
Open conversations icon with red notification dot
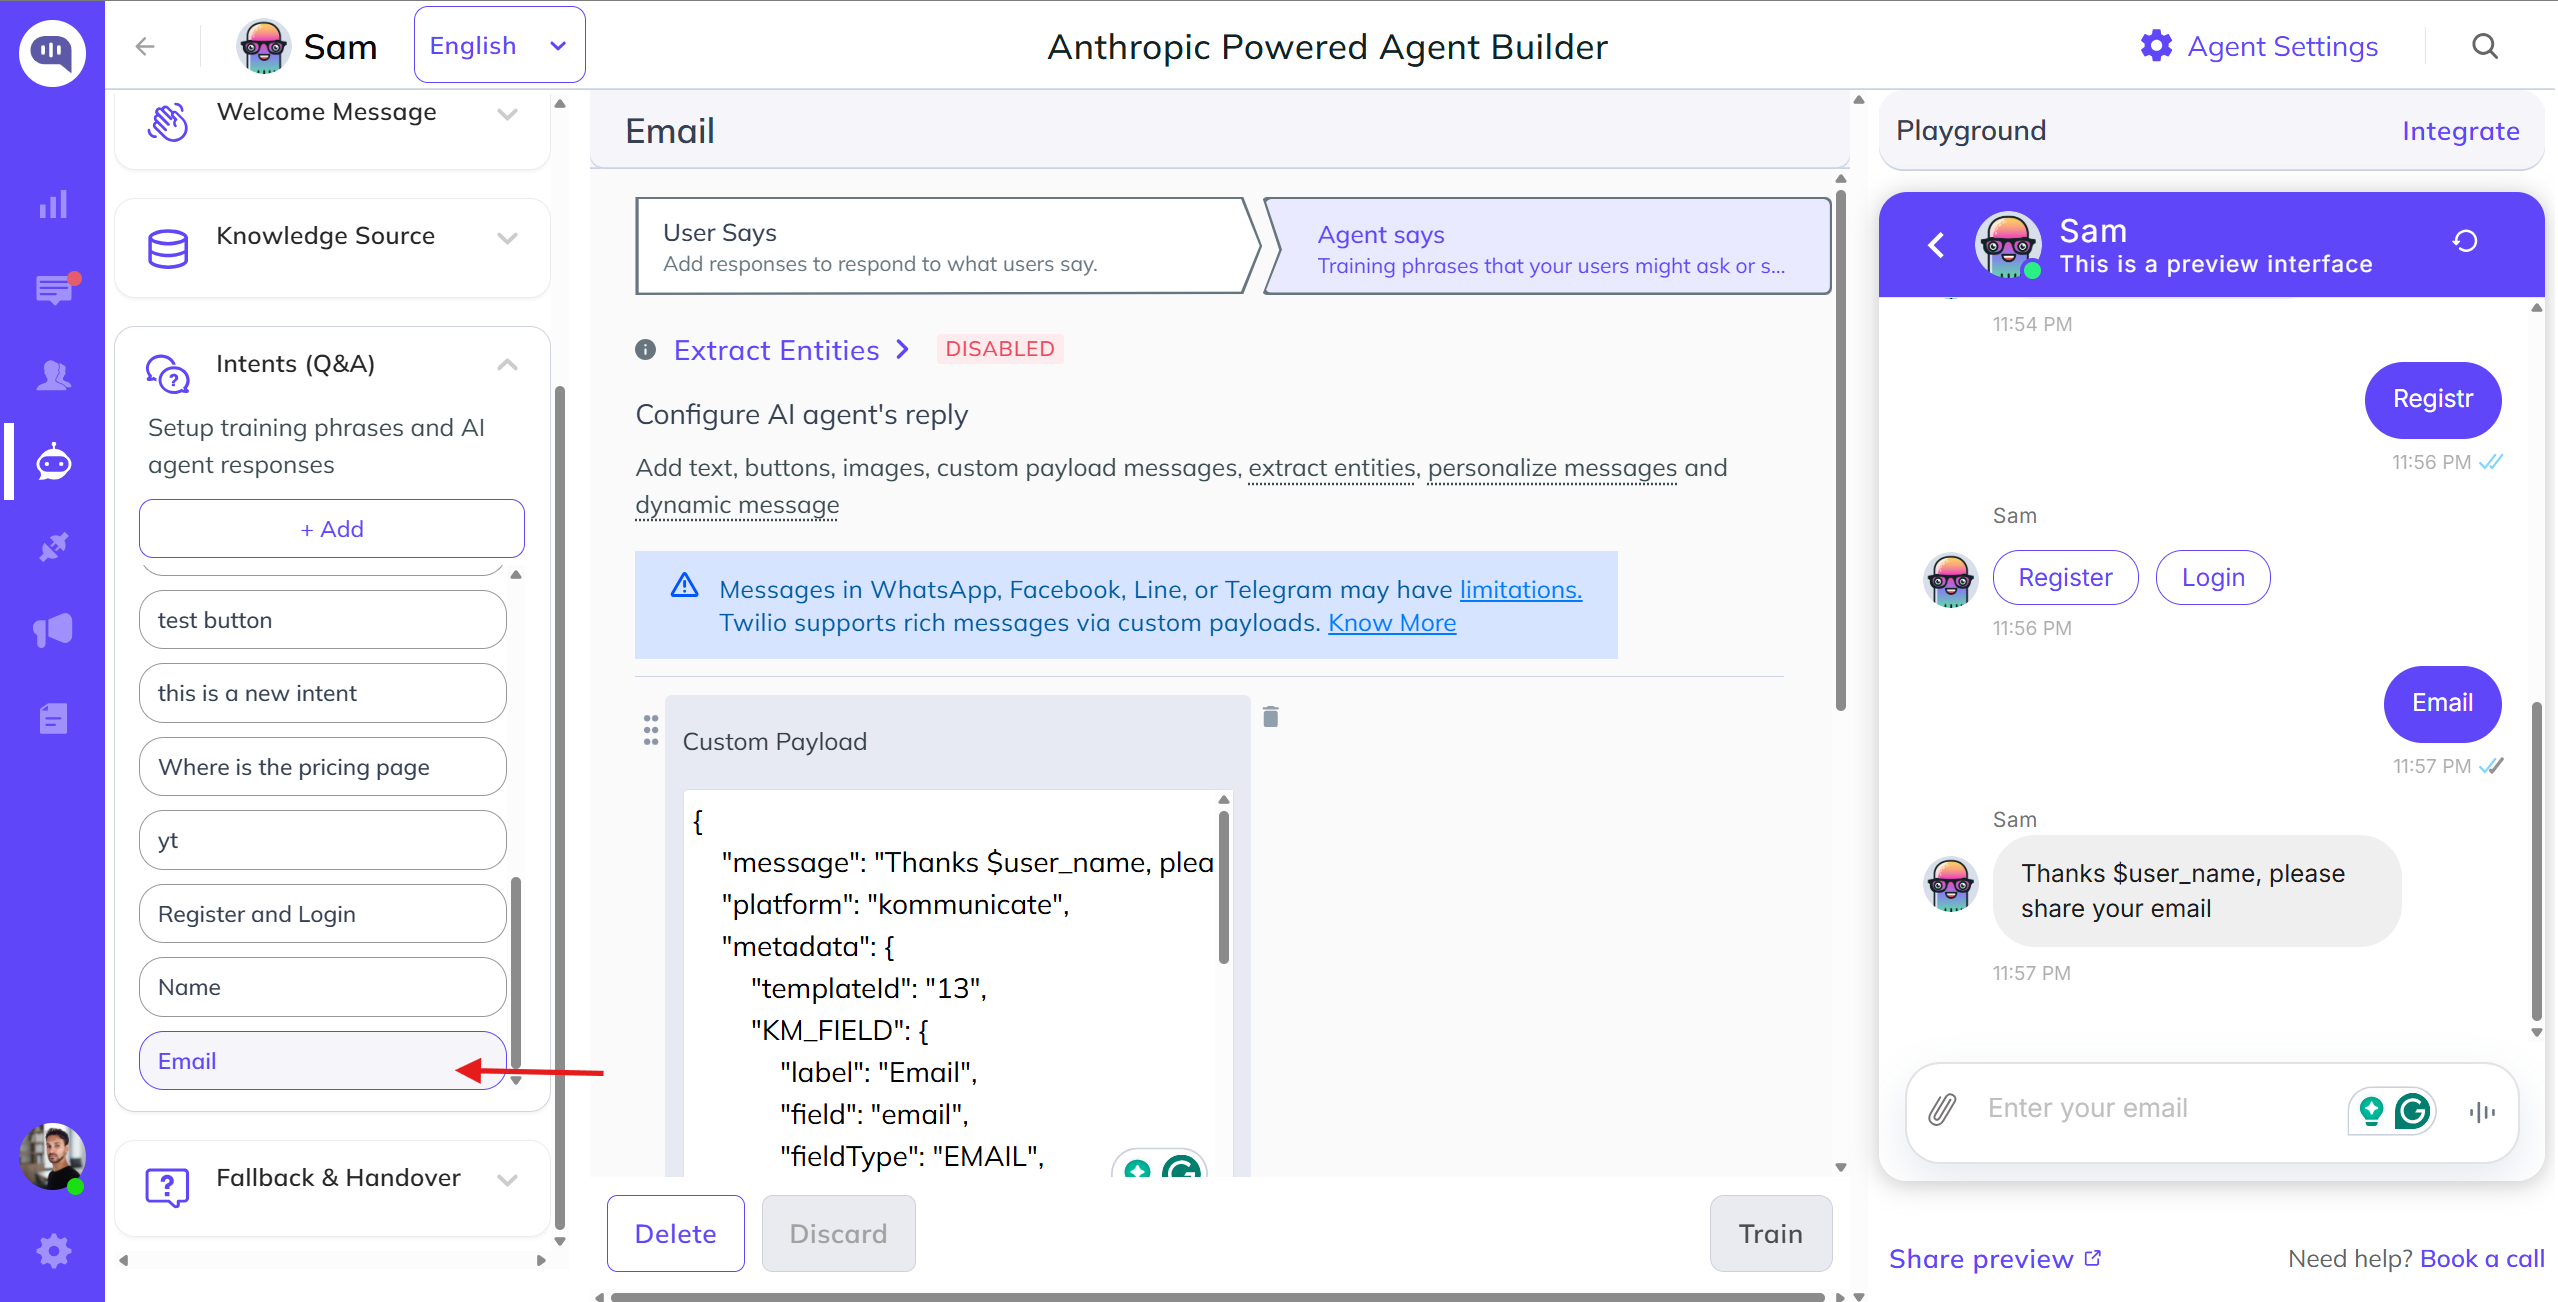pos(56,289)
